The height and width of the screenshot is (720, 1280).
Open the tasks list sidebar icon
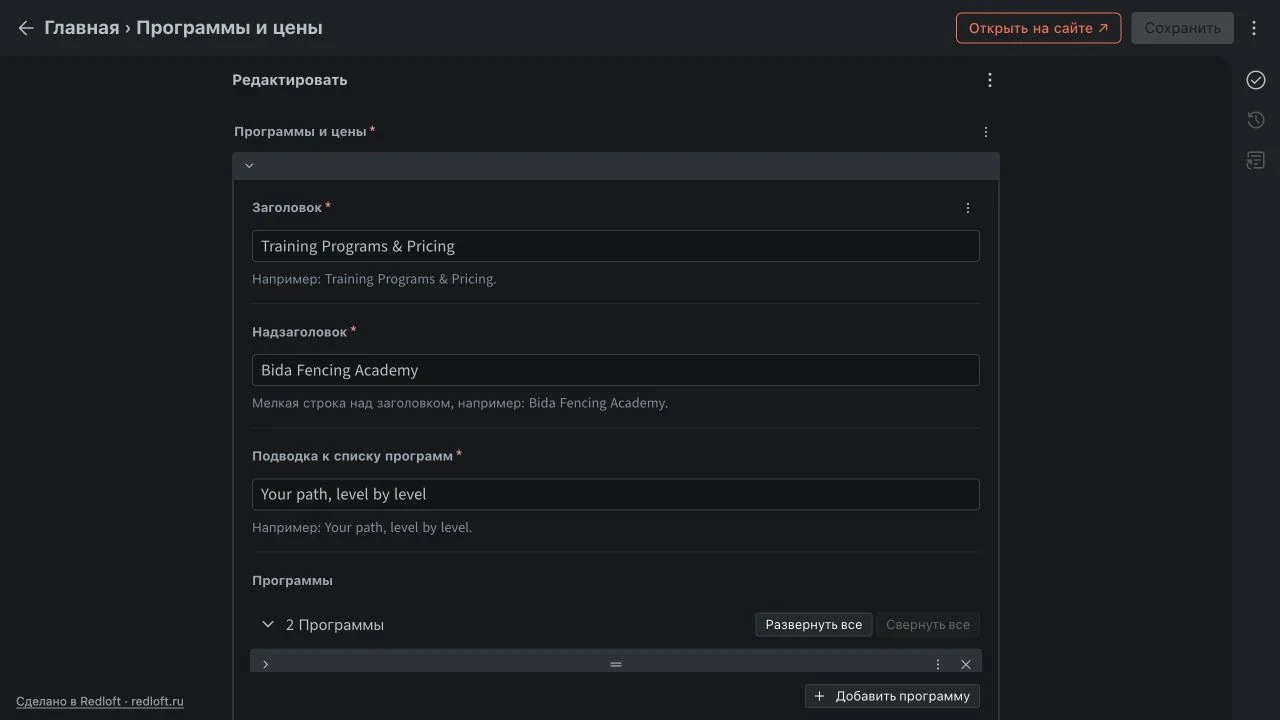[1256, 160]
